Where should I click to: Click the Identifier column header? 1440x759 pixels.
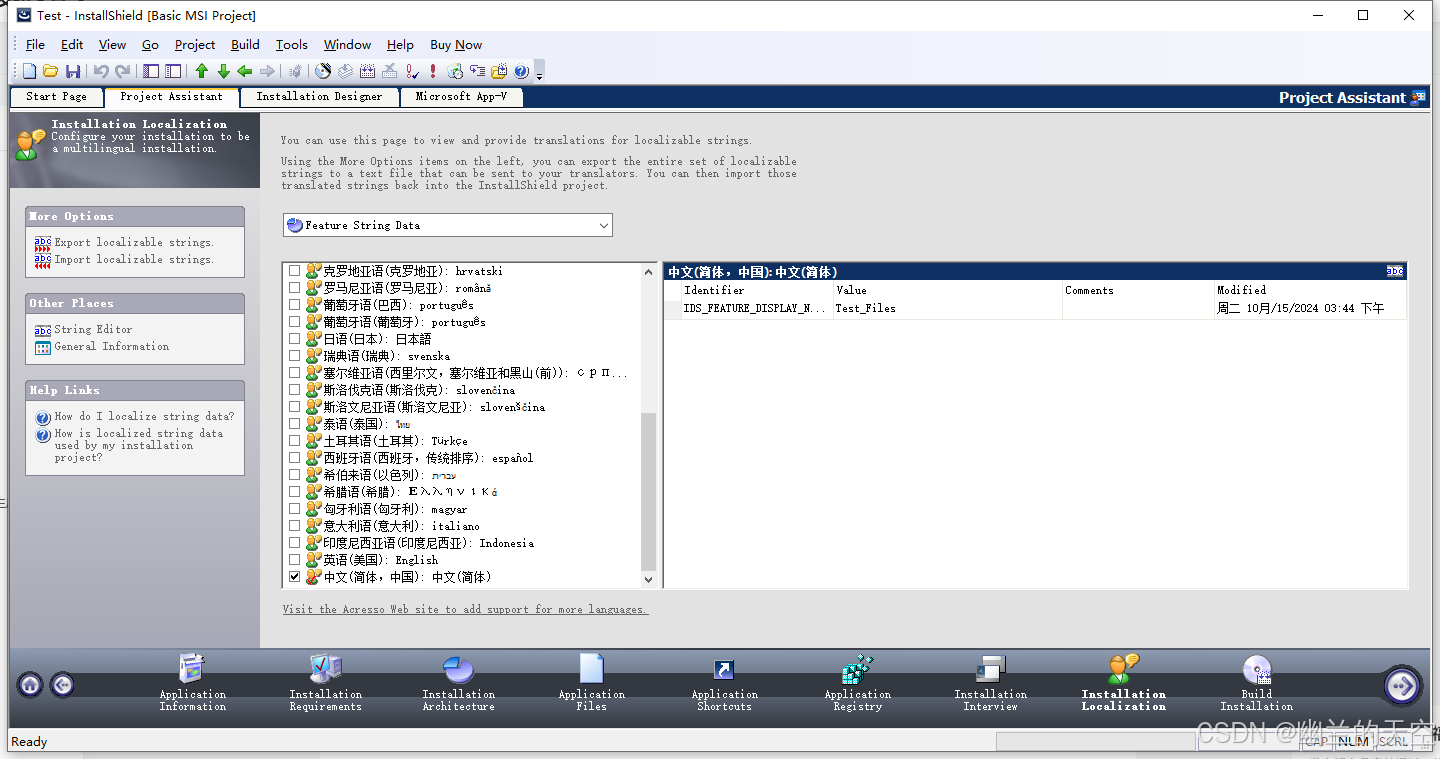(757, 290)
